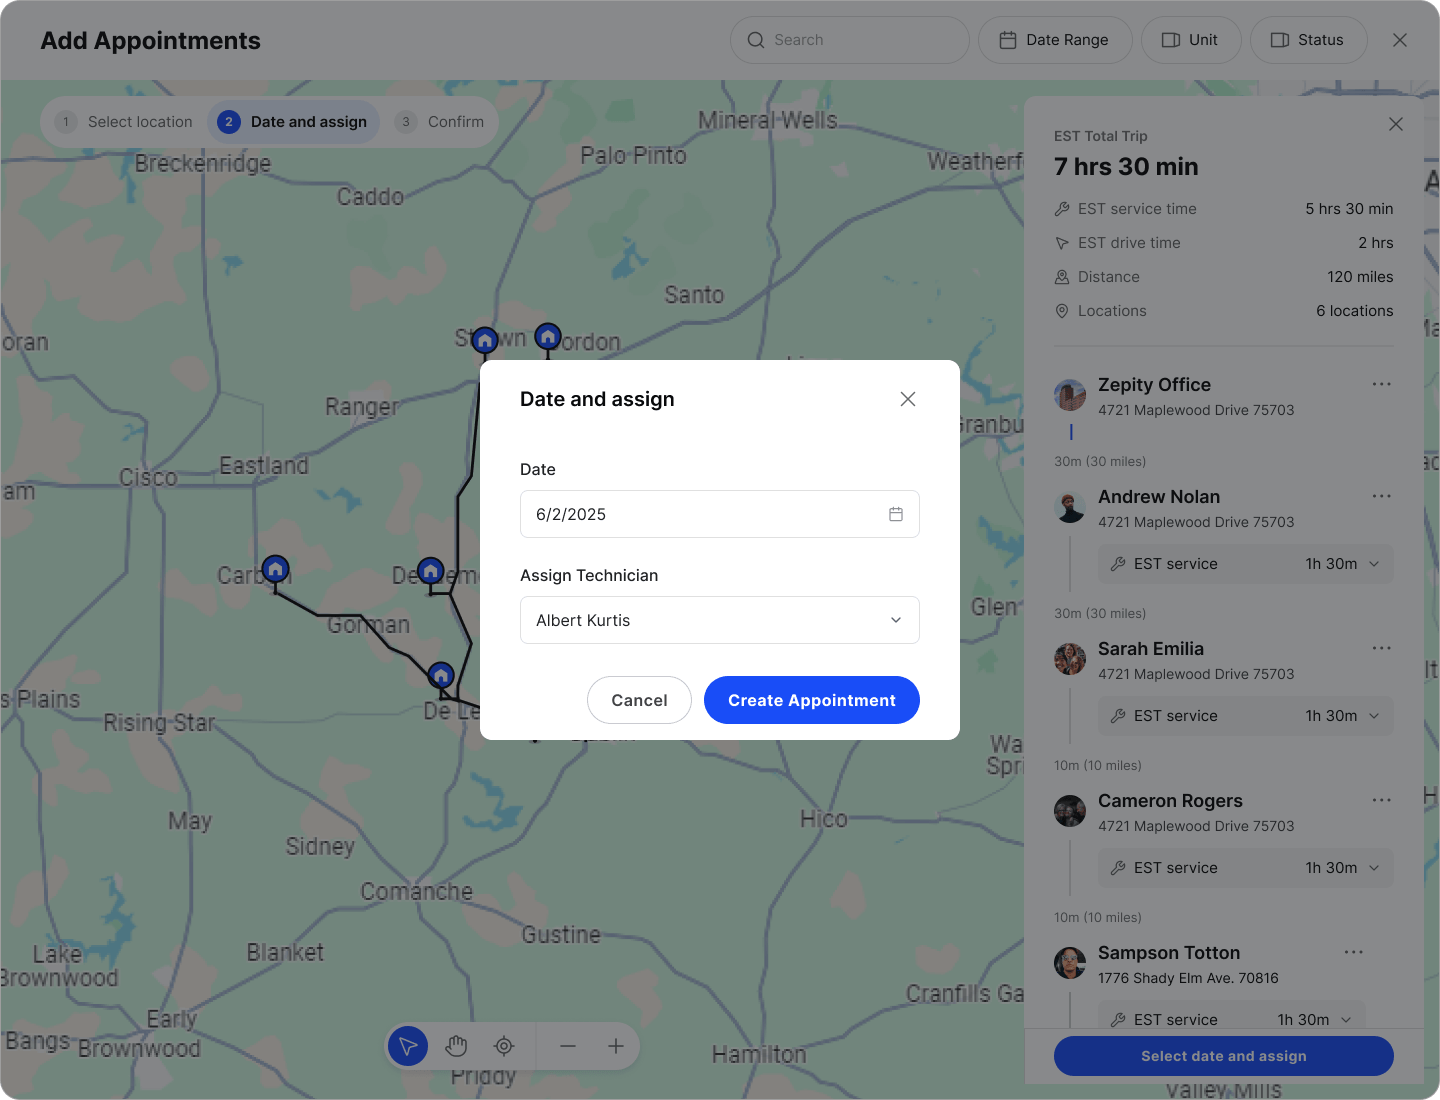Viewport: 1440px width, 1100px height.
Task: Open the Date Range filter
Action: coord(1054,40)
